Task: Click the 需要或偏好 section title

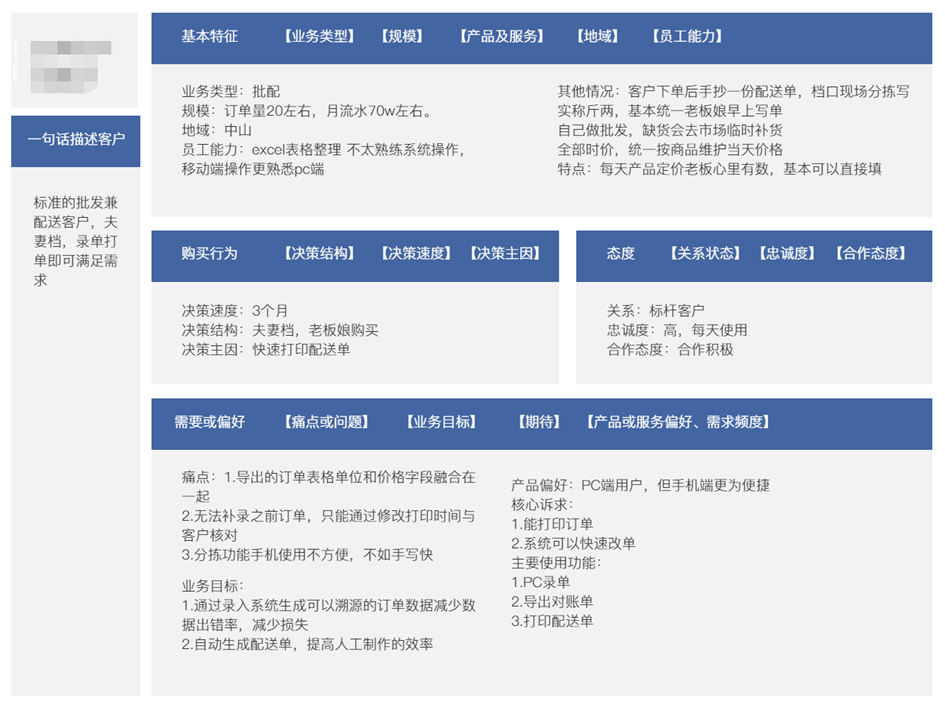Action: pyautogui.click(x=210, y=422)
